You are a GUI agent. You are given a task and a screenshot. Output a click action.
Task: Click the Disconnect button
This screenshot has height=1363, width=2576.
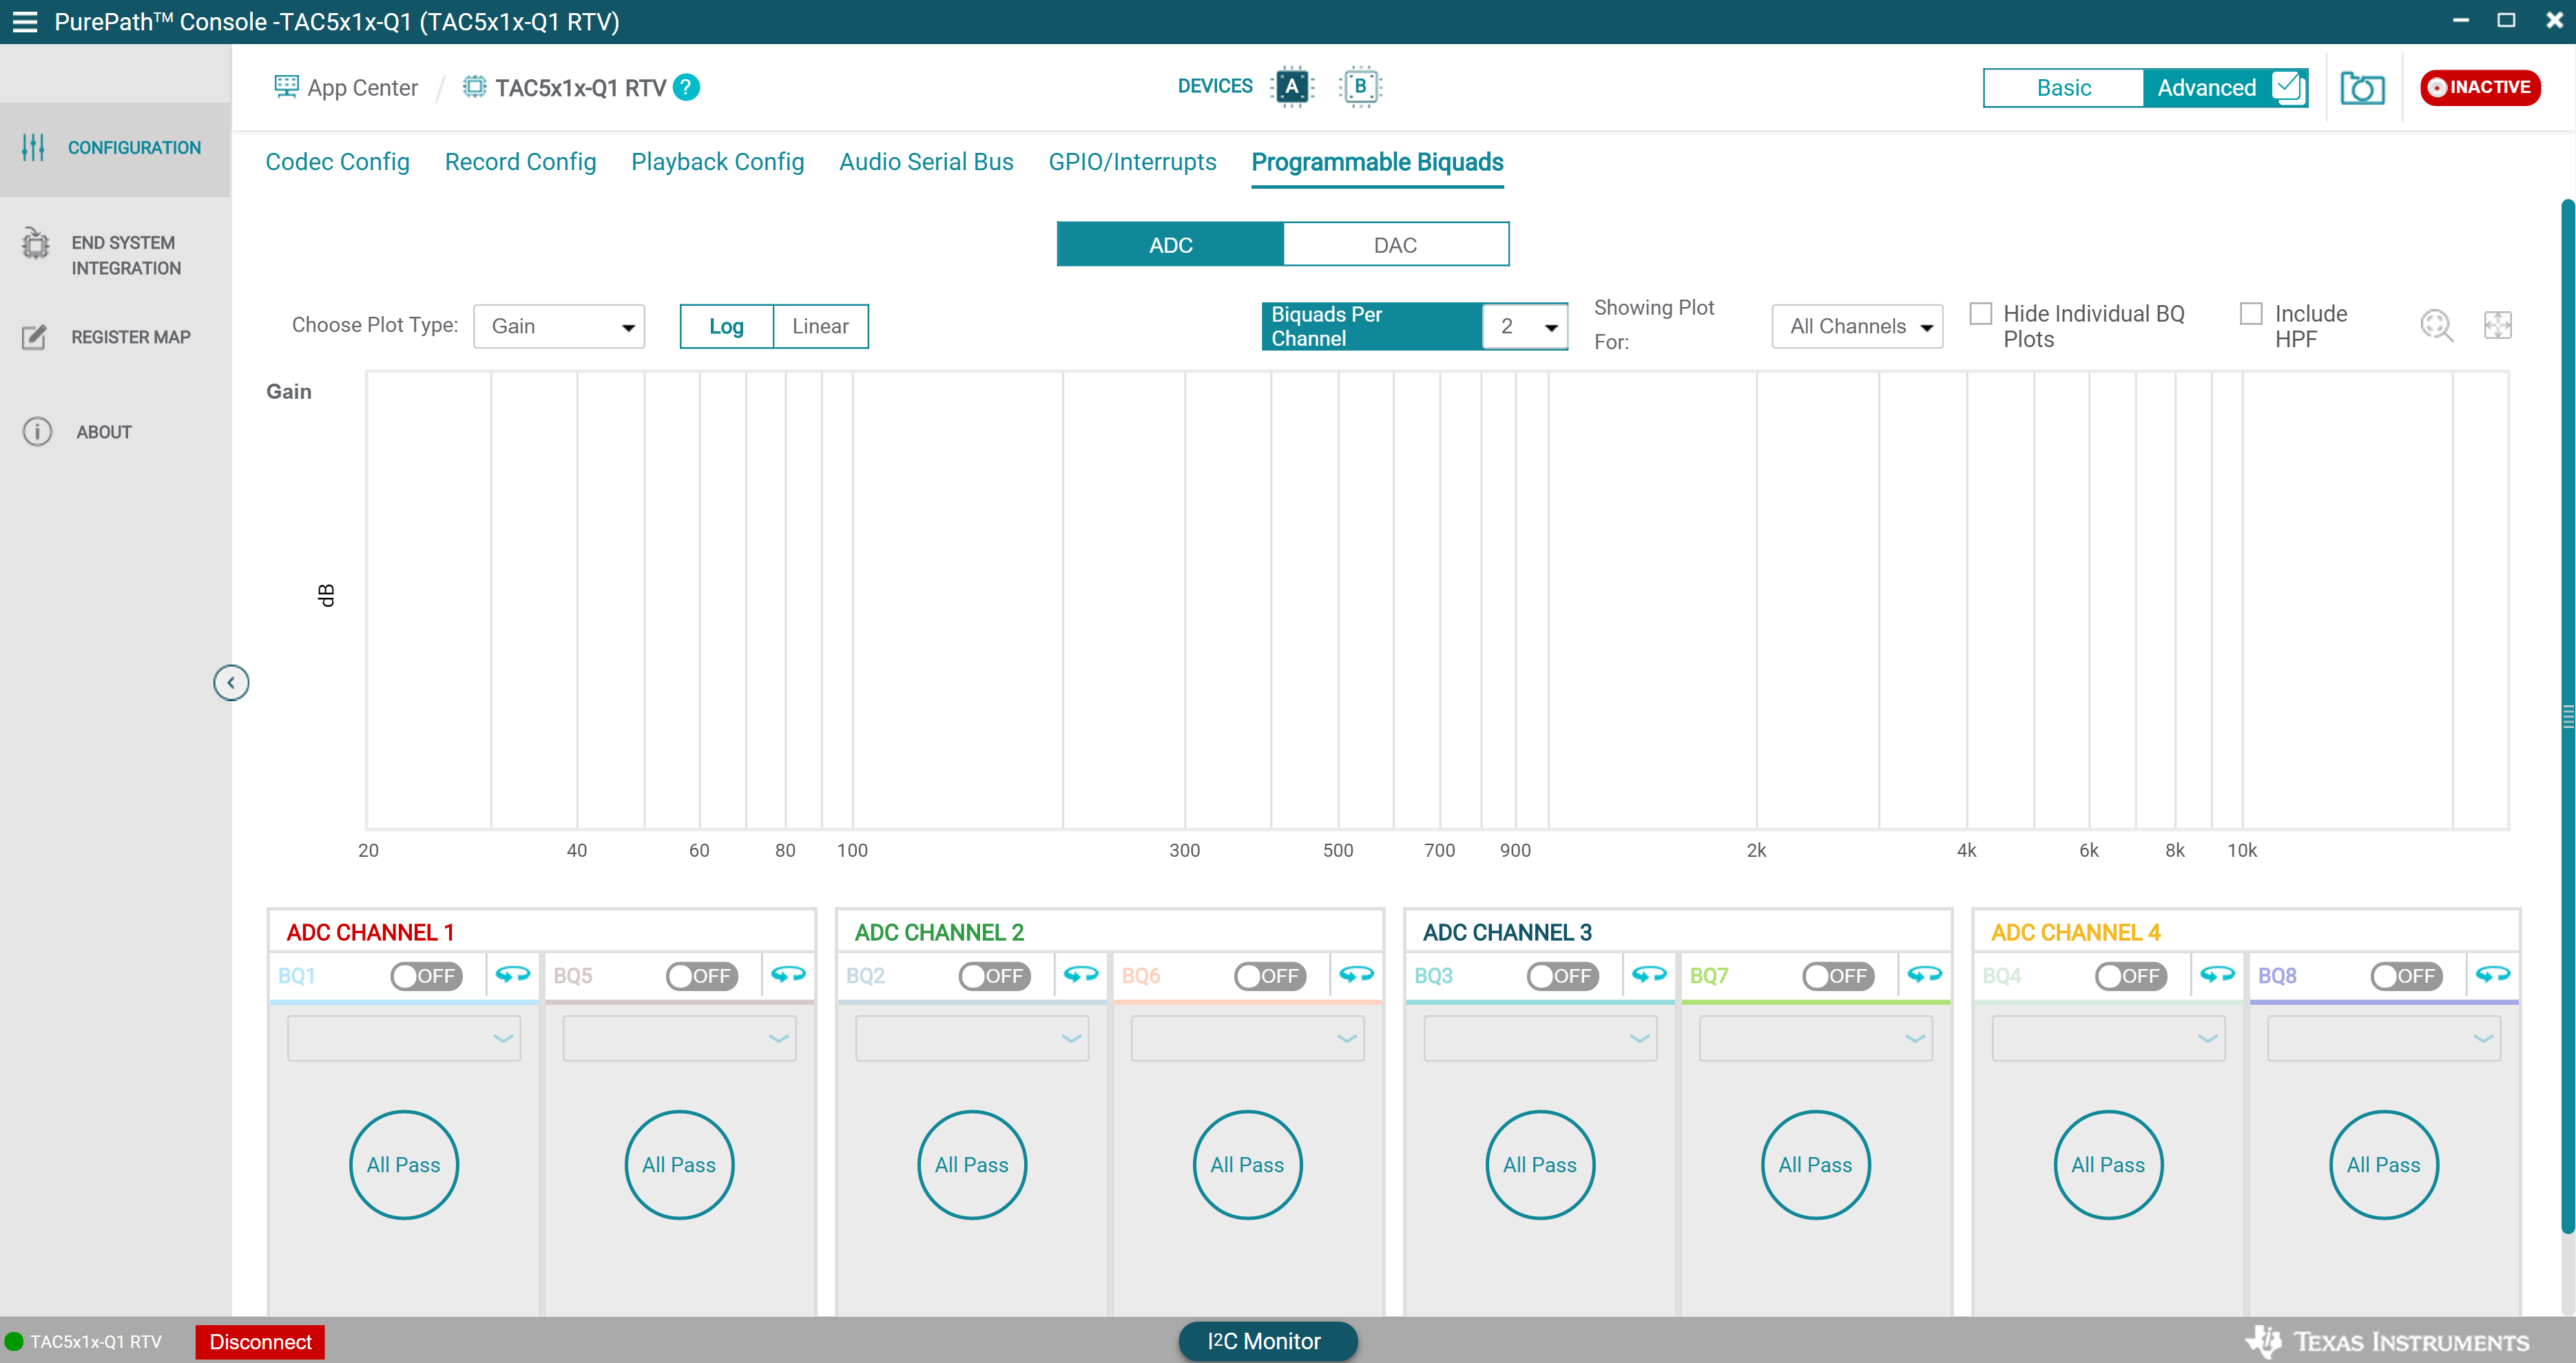260,1342
